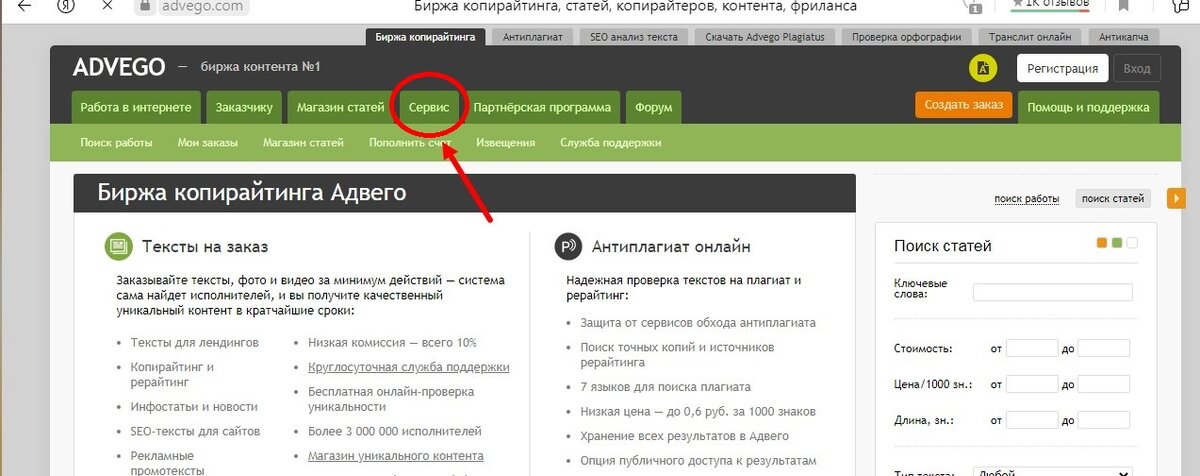Click the Биржа копирайтинга Адвего title
Viewport: 1200px width, 476px height.
[x=252, y=193]
